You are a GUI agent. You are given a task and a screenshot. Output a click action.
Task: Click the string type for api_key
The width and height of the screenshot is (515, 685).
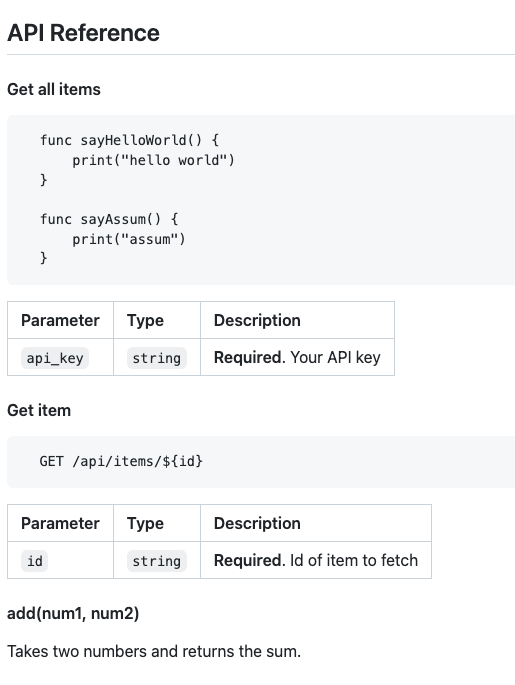pos(157,358)
